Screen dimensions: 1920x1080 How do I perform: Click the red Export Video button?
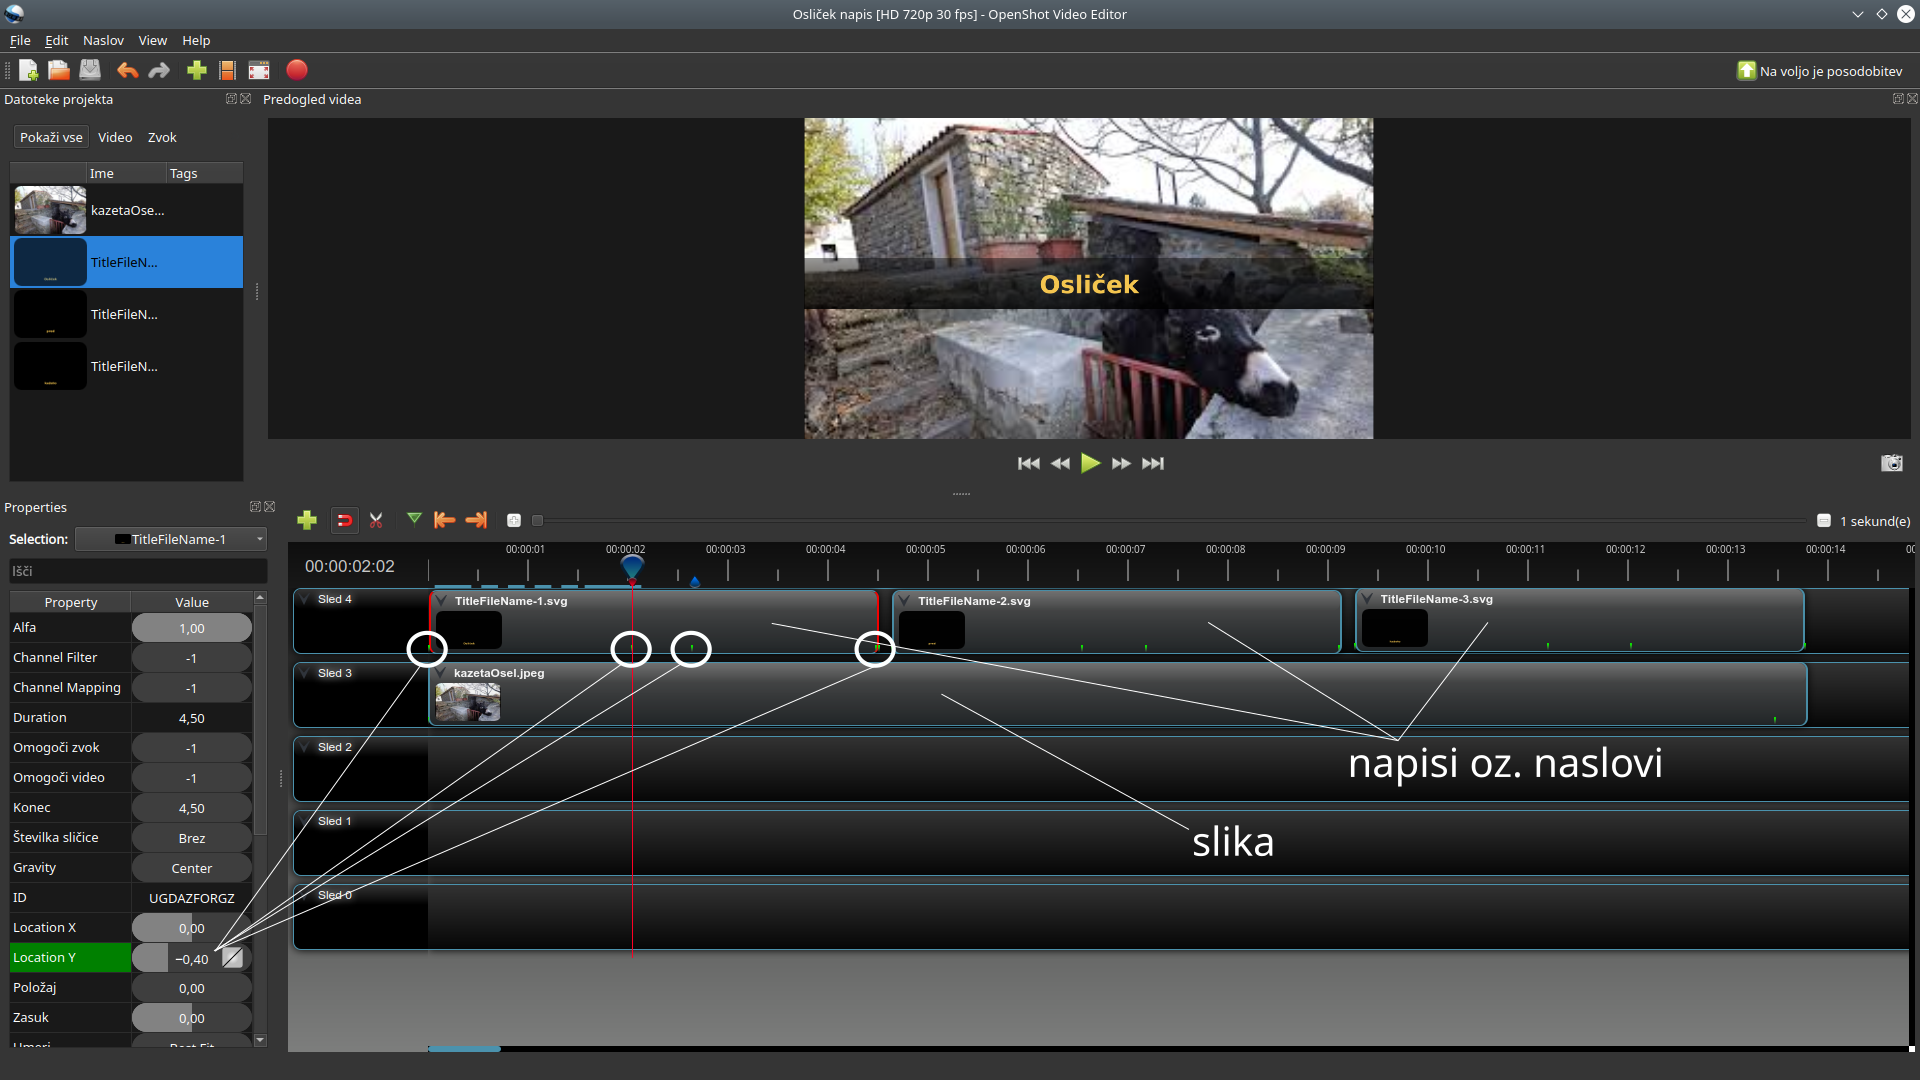tap(296, 70)
